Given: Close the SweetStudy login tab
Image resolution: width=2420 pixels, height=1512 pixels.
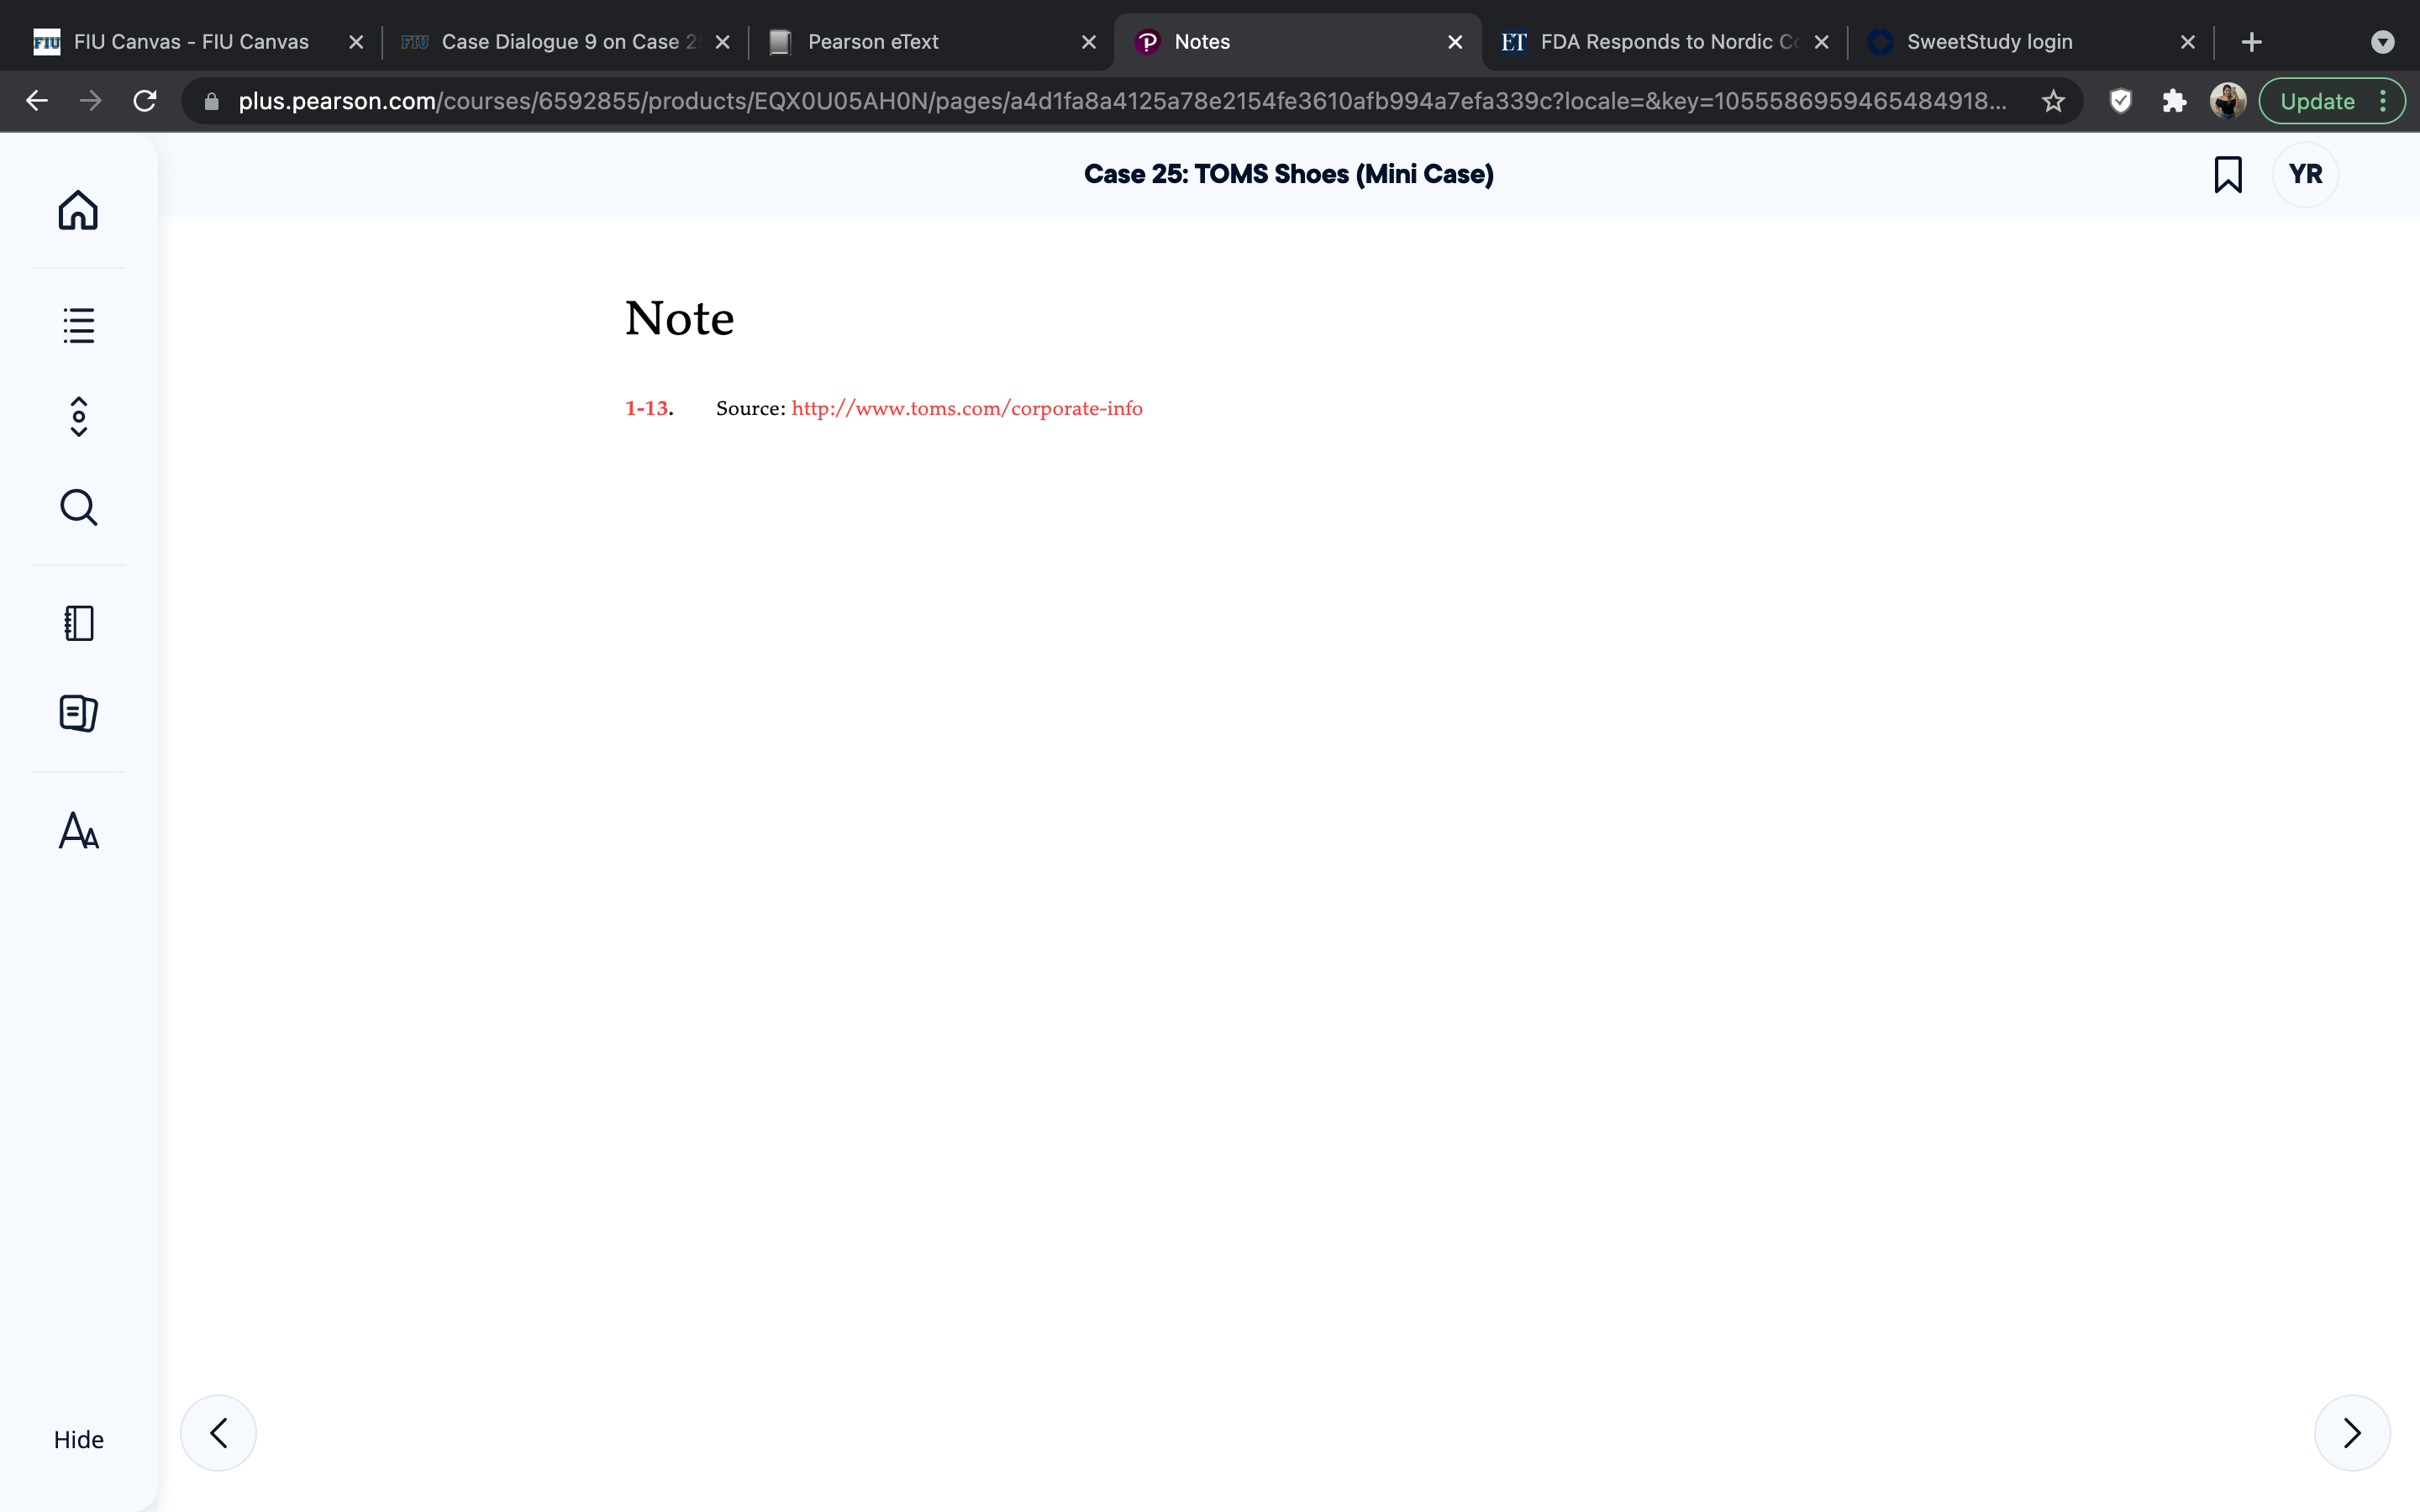Looking at the screenshot, I should tap(2188, 42).
